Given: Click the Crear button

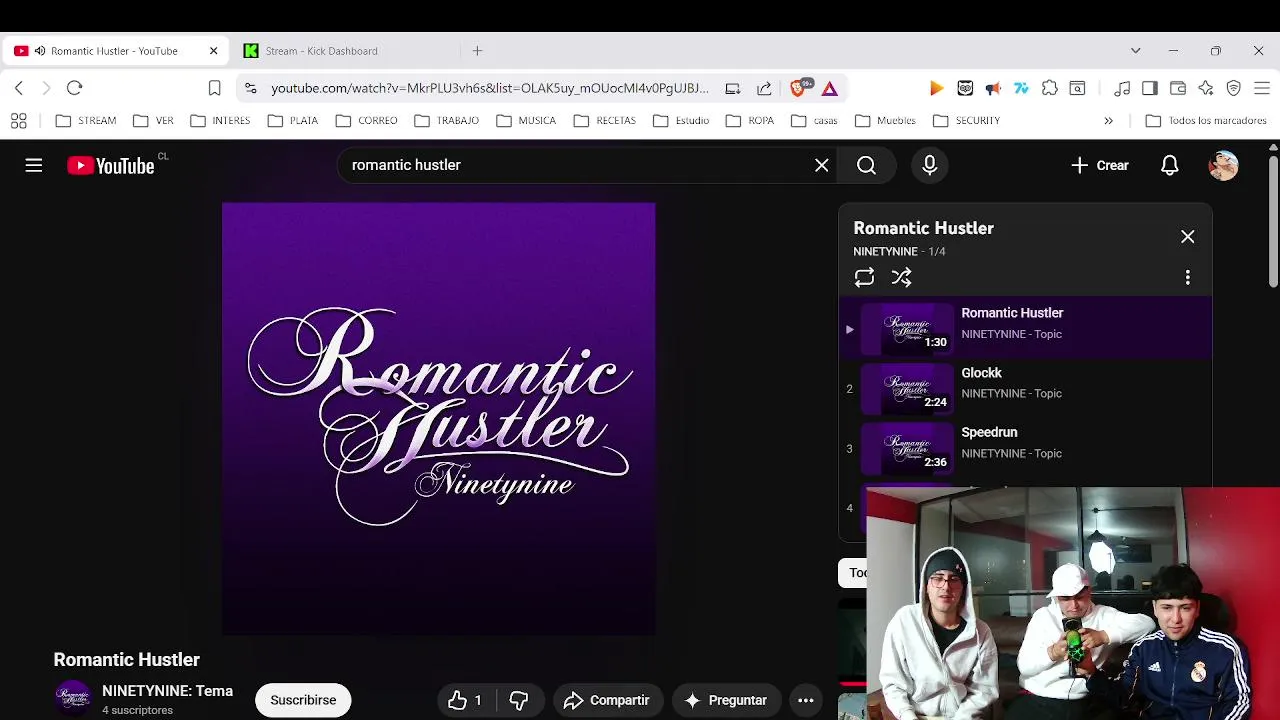Looking at the screenshot, I should click(1100, 165).
